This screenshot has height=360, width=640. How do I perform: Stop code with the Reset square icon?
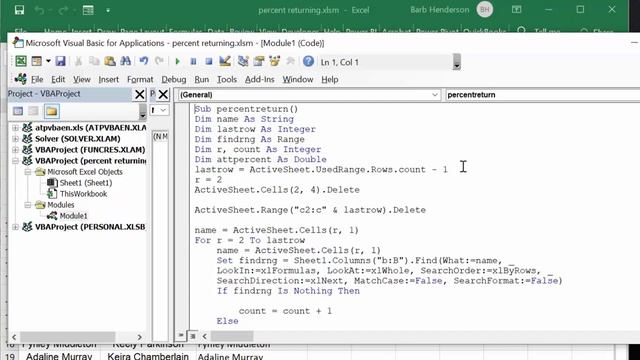209,62
